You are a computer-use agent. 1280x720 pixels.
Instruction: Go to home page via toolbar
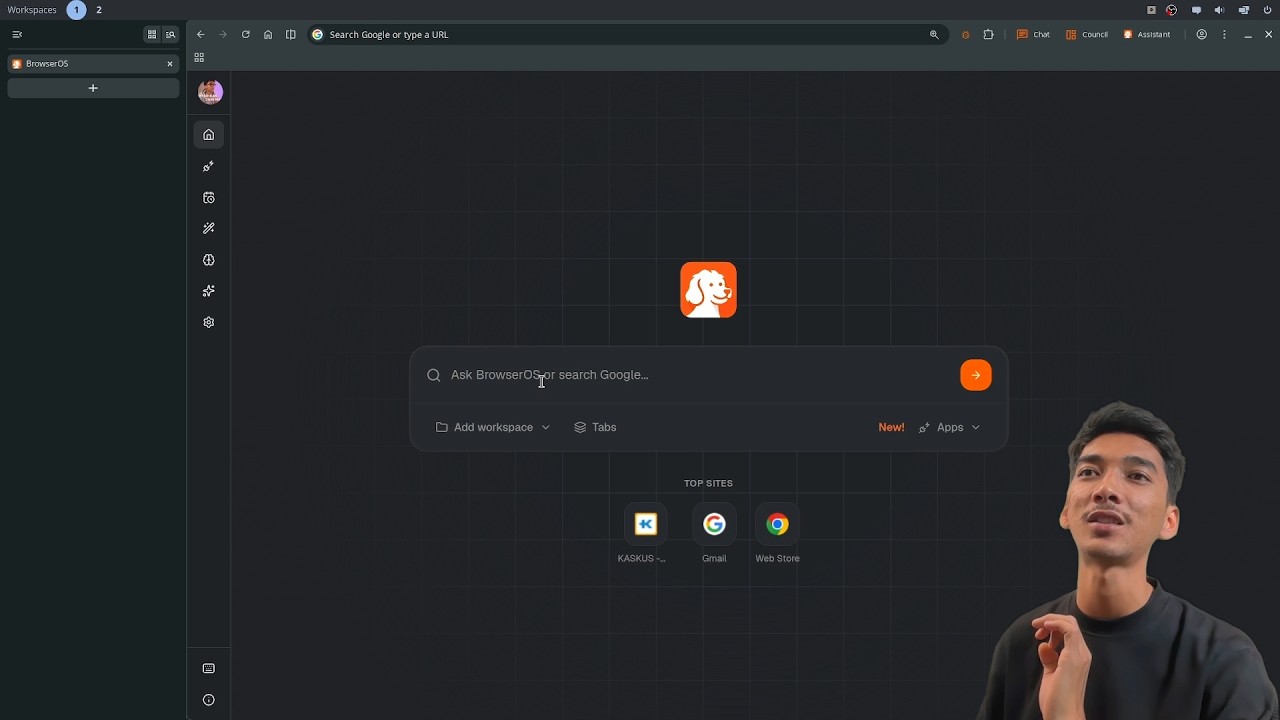coord(268,34)
